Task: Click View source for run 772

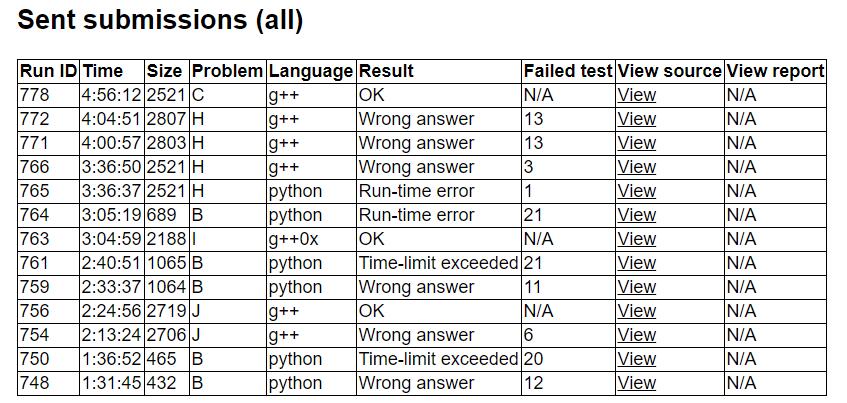Action: (636, 119)
